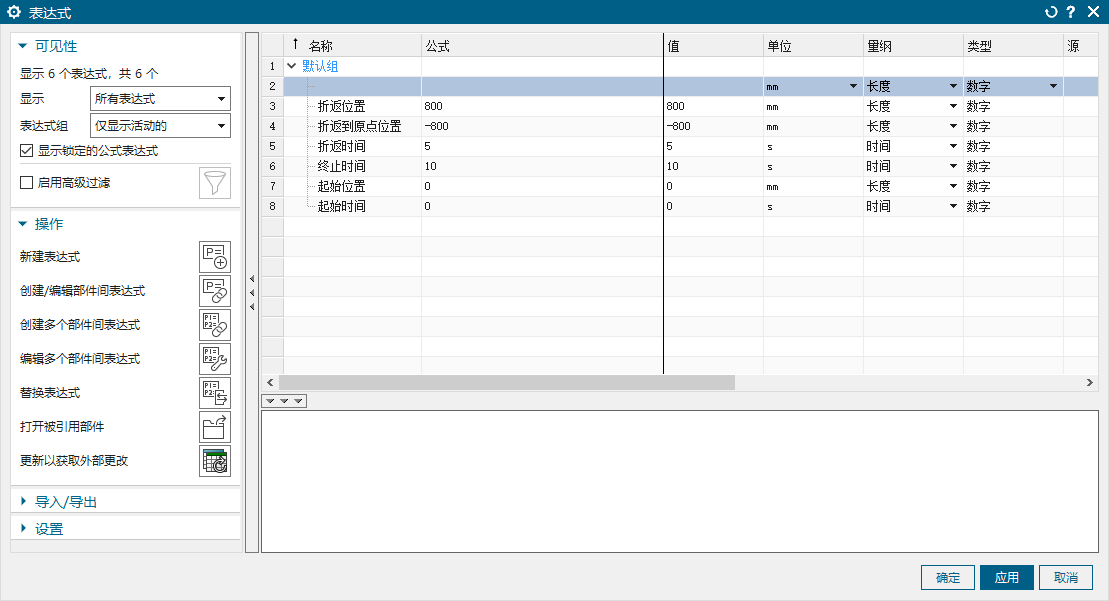Click the 更新以获取外部更改 icon
The image size is (1109, 601).
[214, 461]
